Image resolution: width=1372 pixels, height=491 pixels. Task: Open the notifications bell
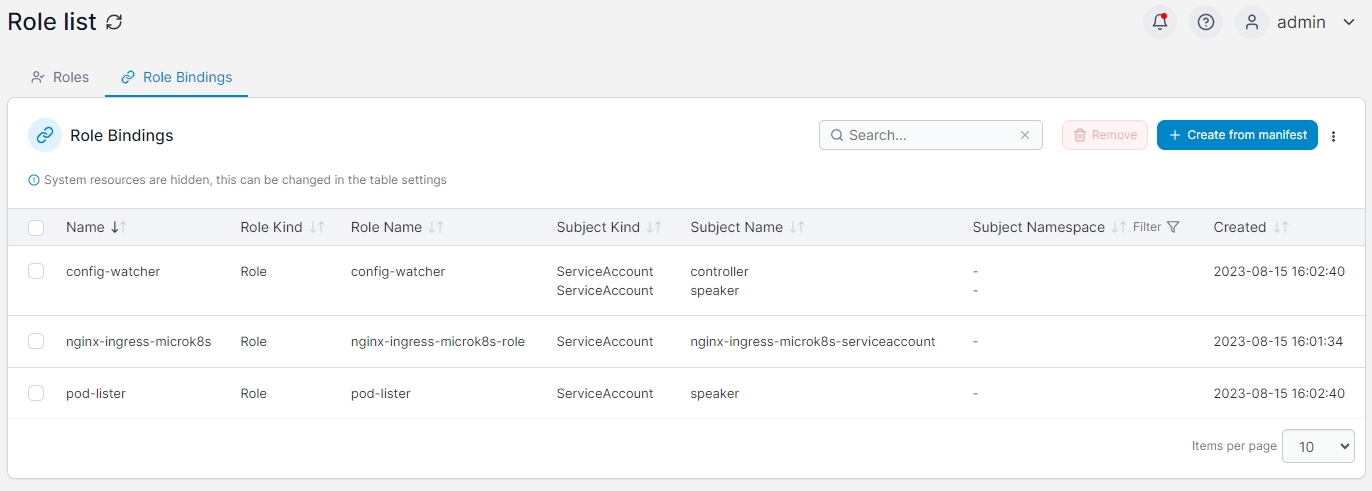point(1160,22)
